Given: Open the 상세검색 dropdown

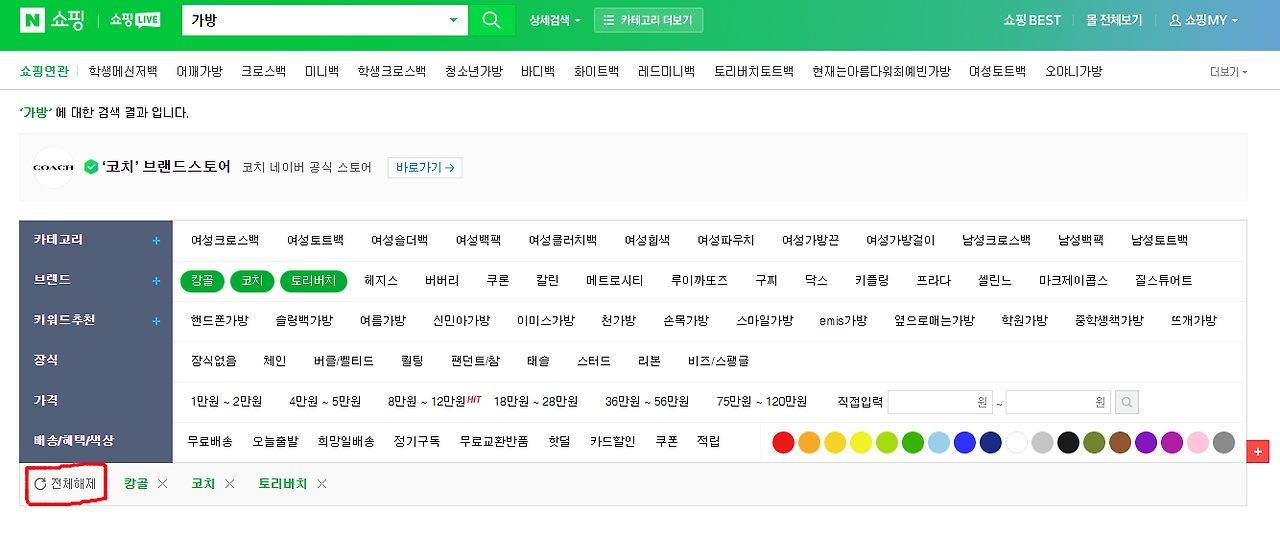Looking at the screenshot, I should (x=554, y=20).
